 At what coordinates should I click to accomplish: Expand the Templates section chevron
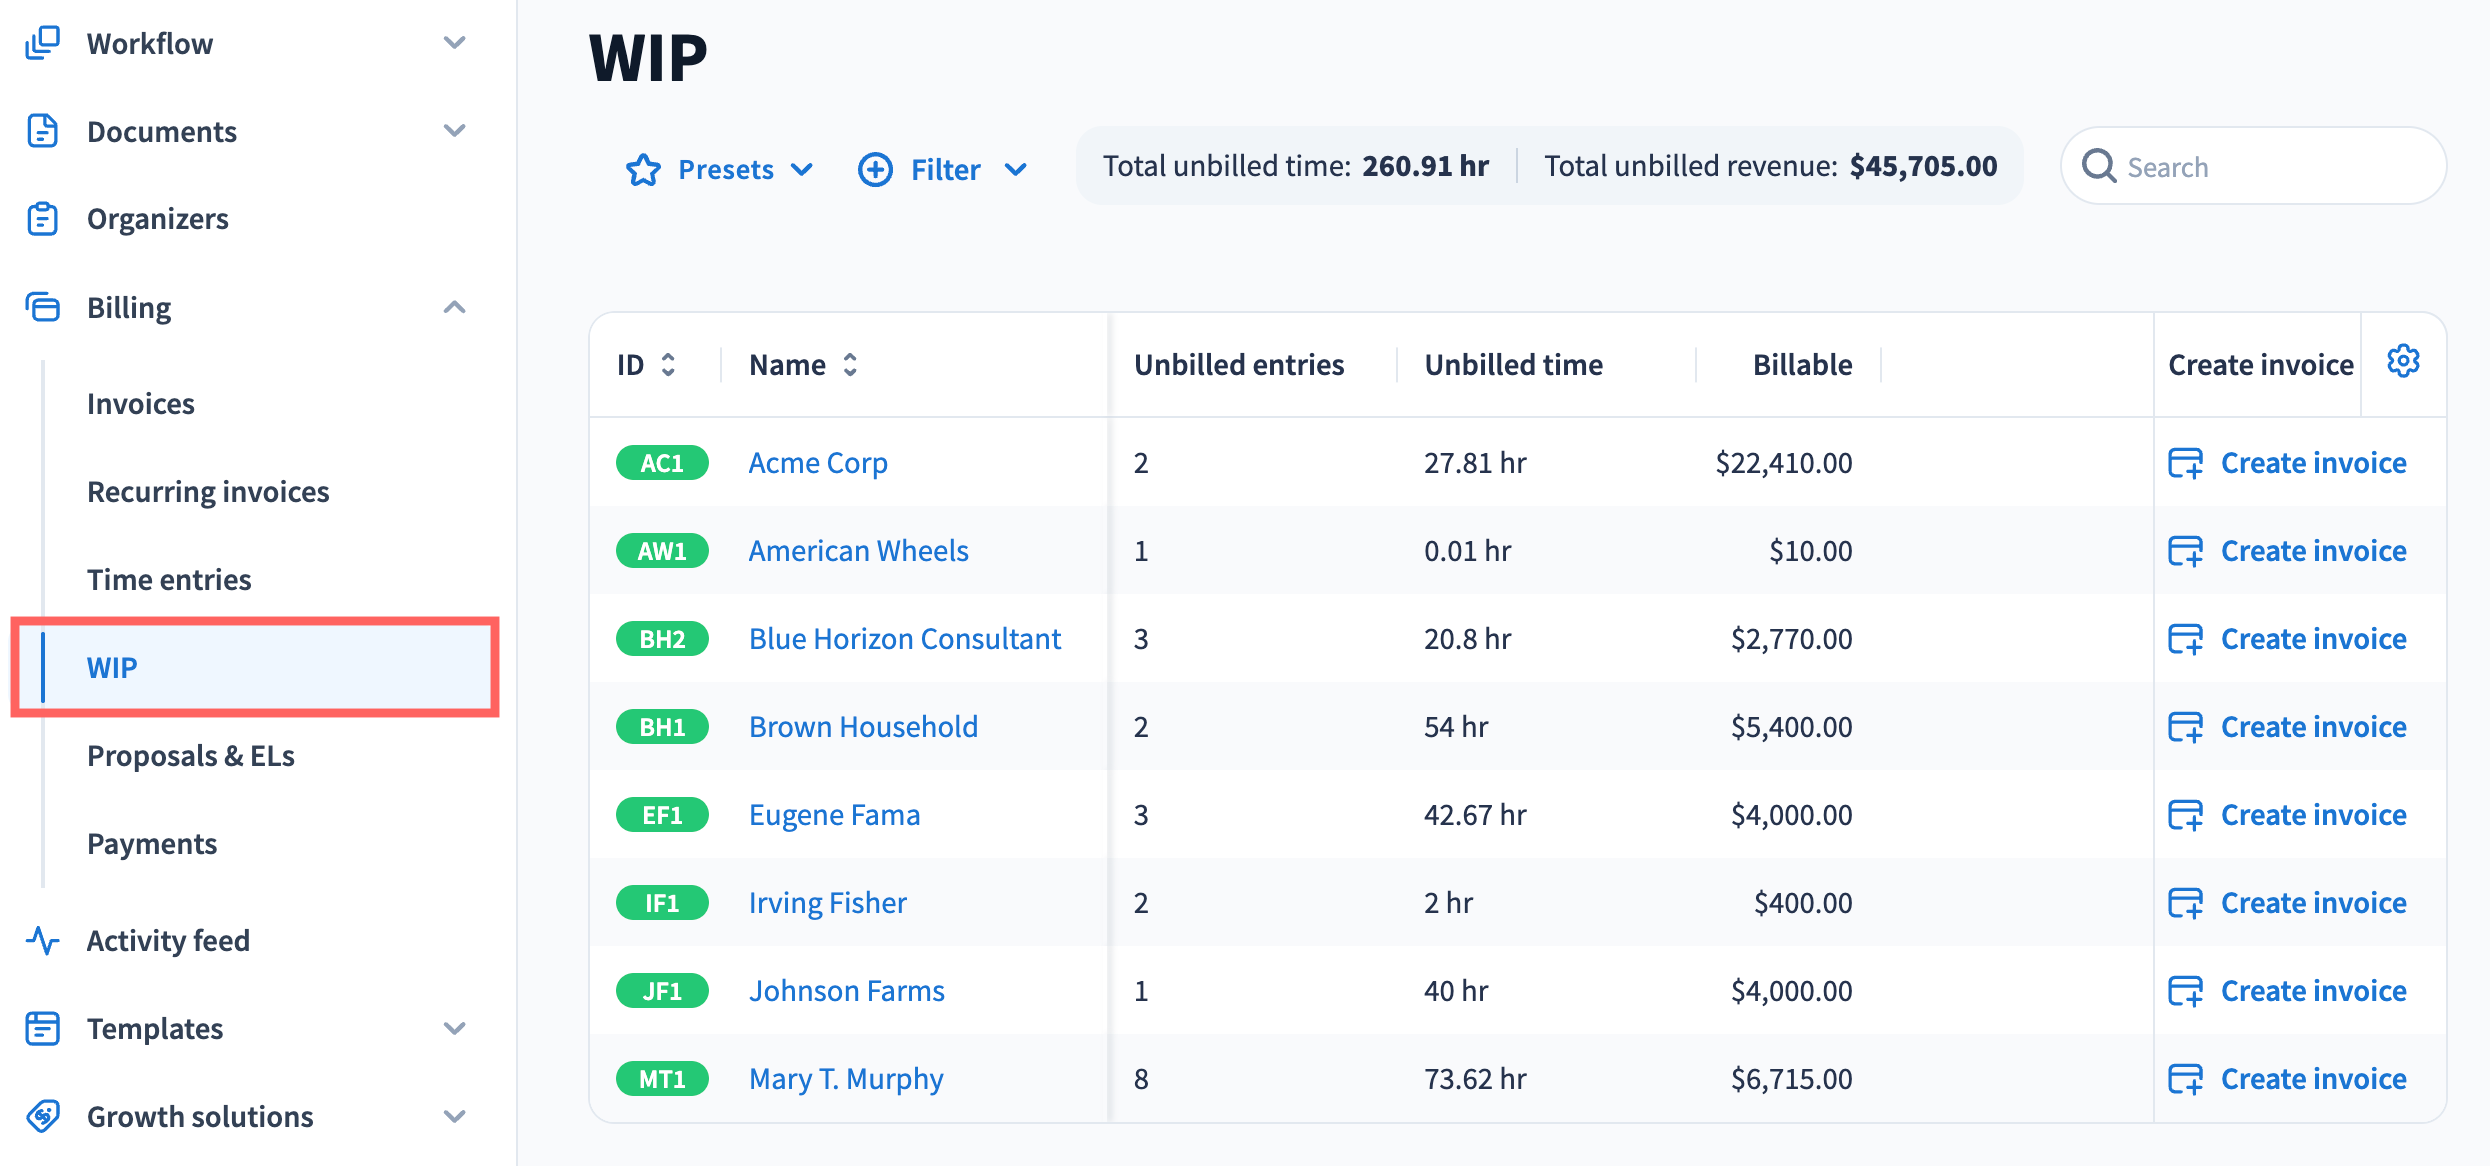pos(454,1028)
